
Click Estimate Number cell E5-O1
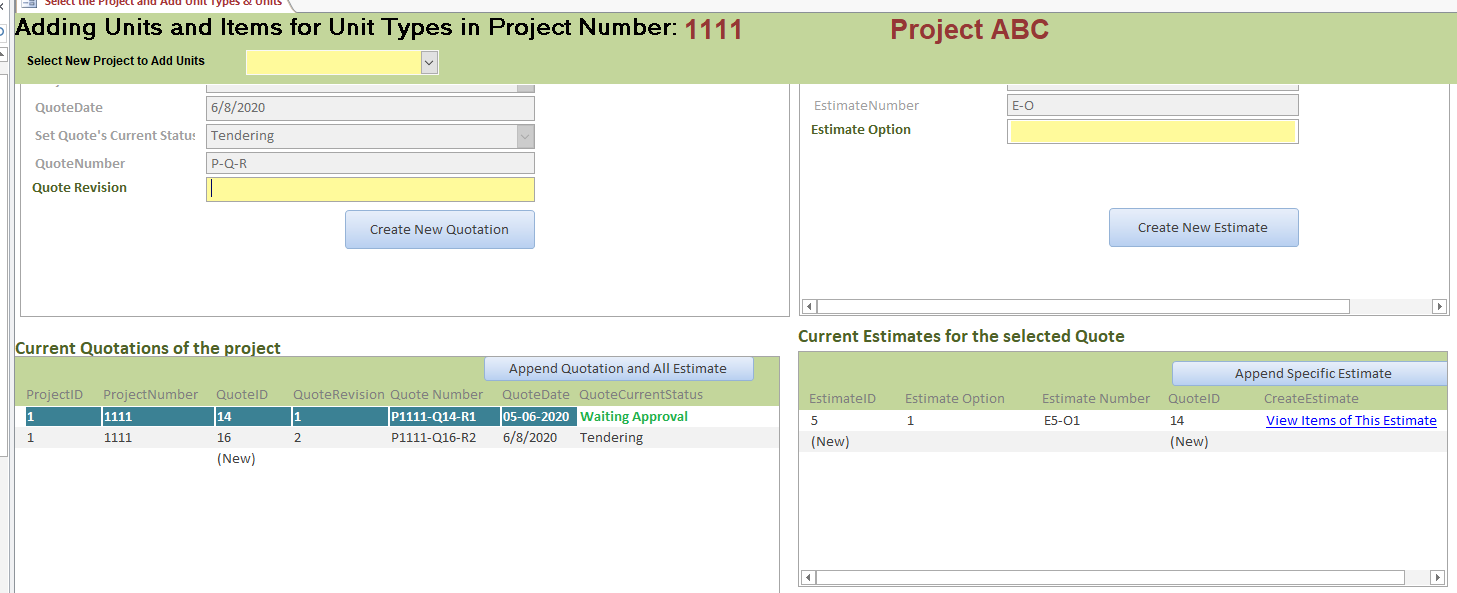click(1062, 421)
